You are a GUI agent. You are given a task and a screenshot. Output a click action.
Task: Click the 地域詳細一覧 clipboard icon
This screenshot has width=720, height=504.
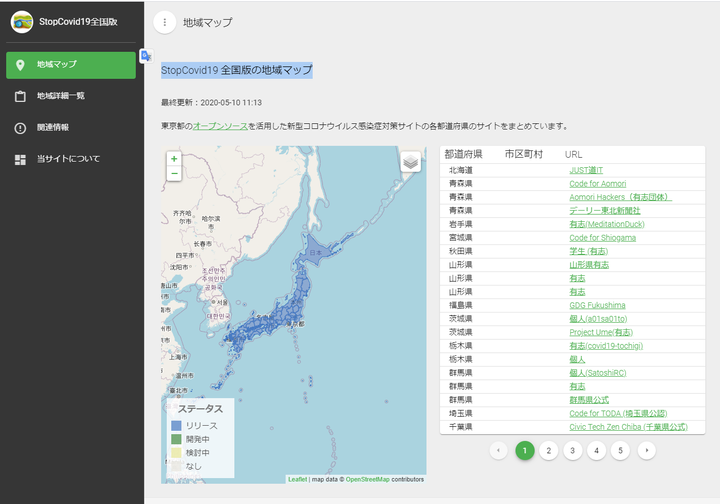click(20, 96)
